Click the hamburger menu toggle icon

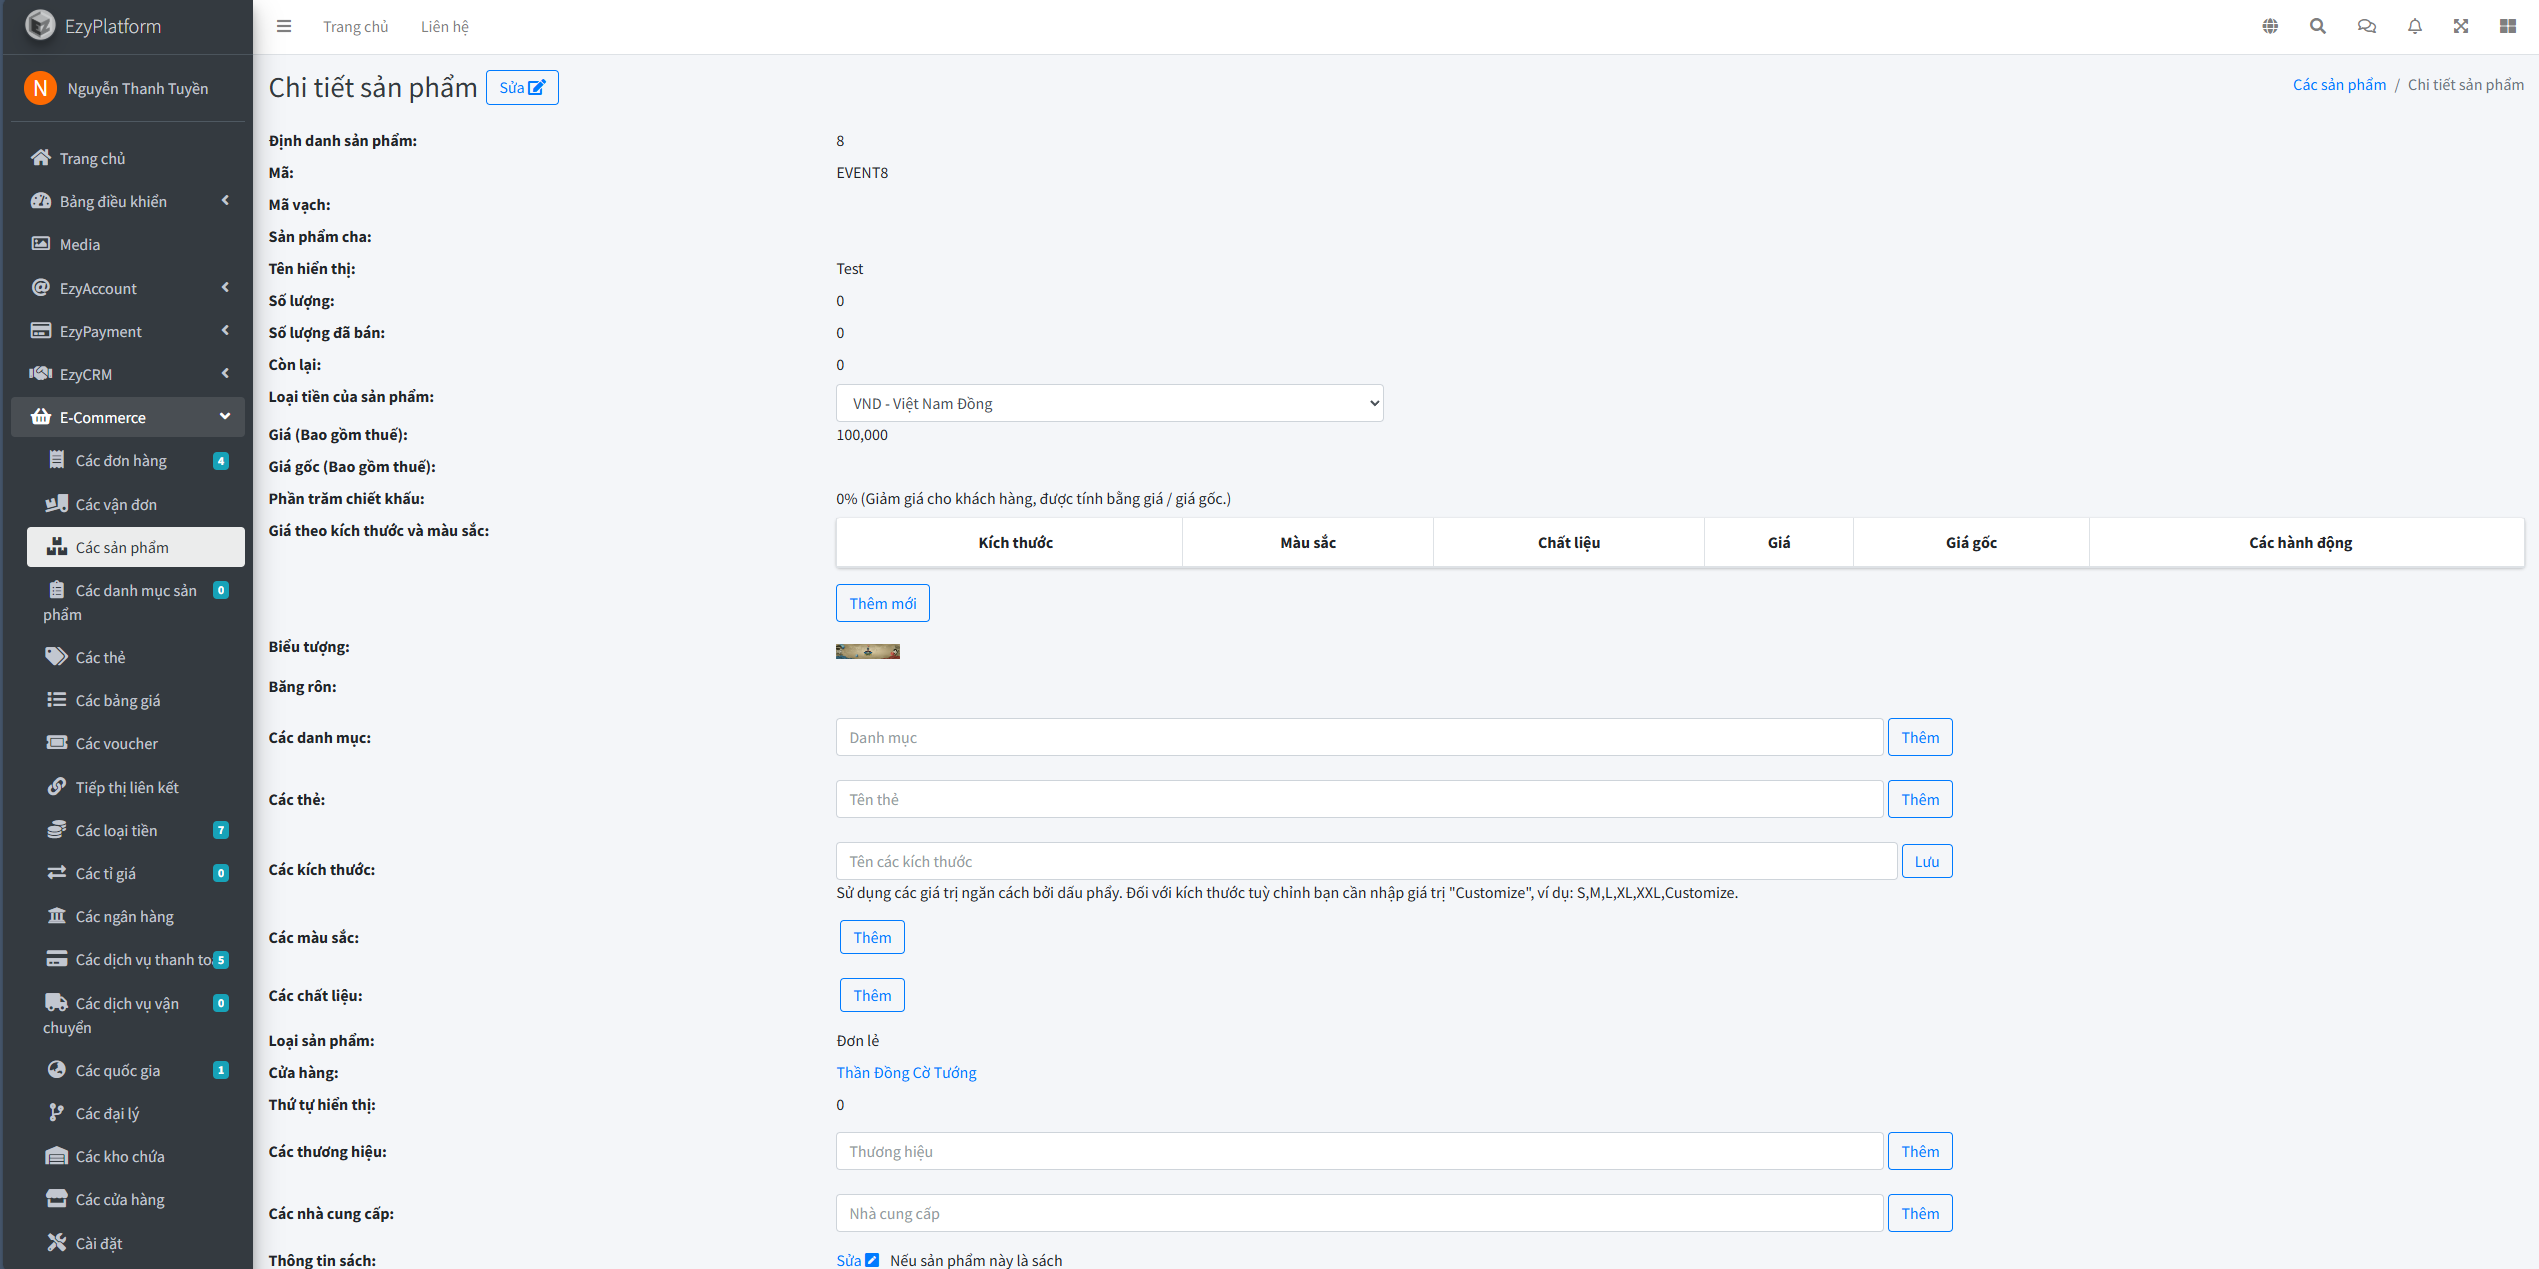pos(284,26)
